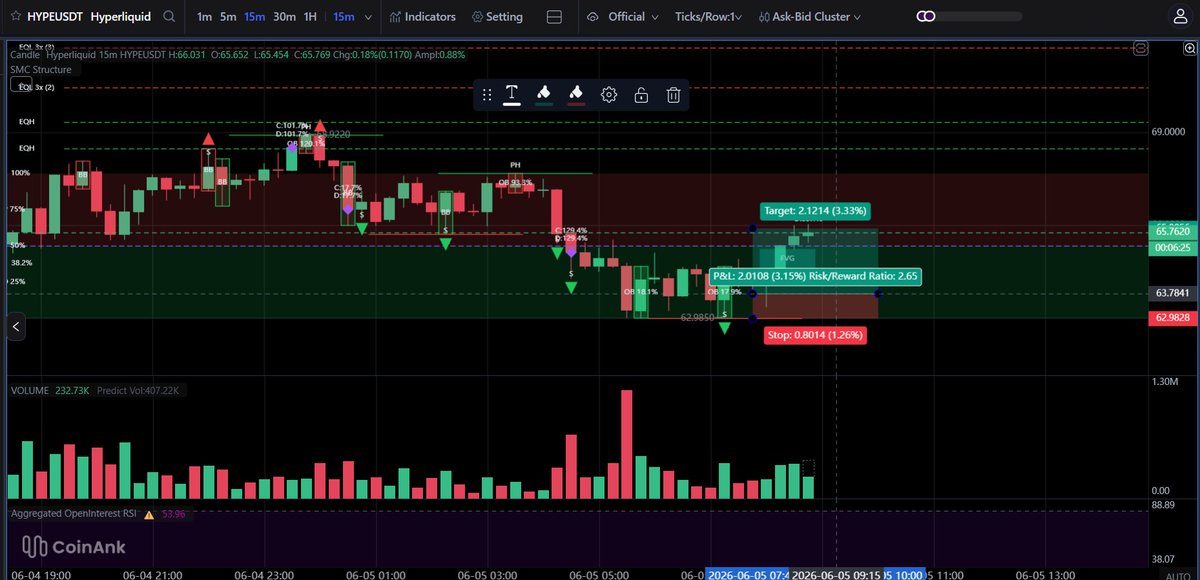Viewport: 1200px width, 580px height.
Task: Click the Aggregated OpenInterest RSI label
Action: tap(75, 514)
